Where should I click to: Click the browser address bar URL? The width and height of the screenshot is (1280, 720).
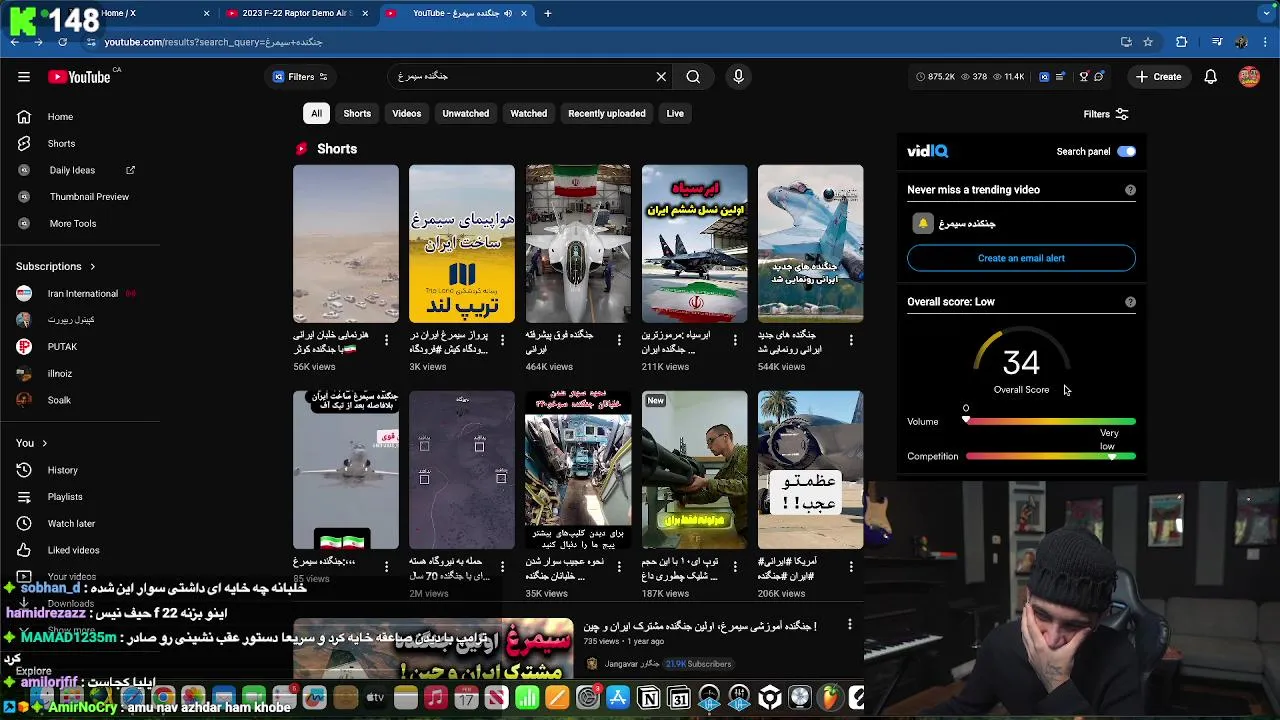tap(213, 42)
